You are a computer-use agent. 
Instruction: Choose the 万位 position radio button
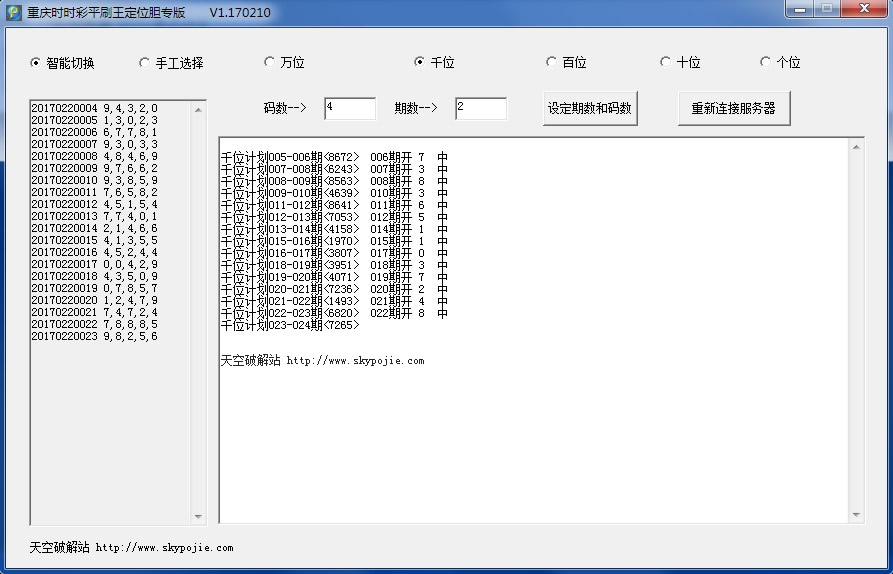coord(270,62)
